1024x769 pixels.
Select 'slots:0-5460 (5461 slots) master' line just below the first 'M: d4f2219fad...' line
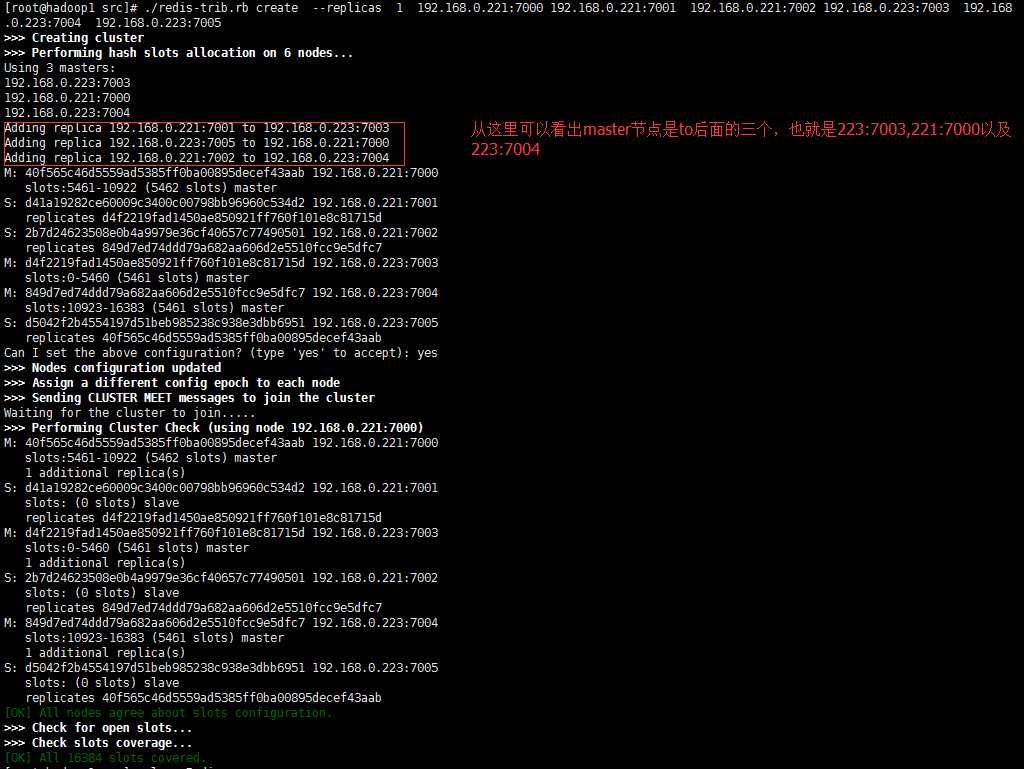pos(137,278)
